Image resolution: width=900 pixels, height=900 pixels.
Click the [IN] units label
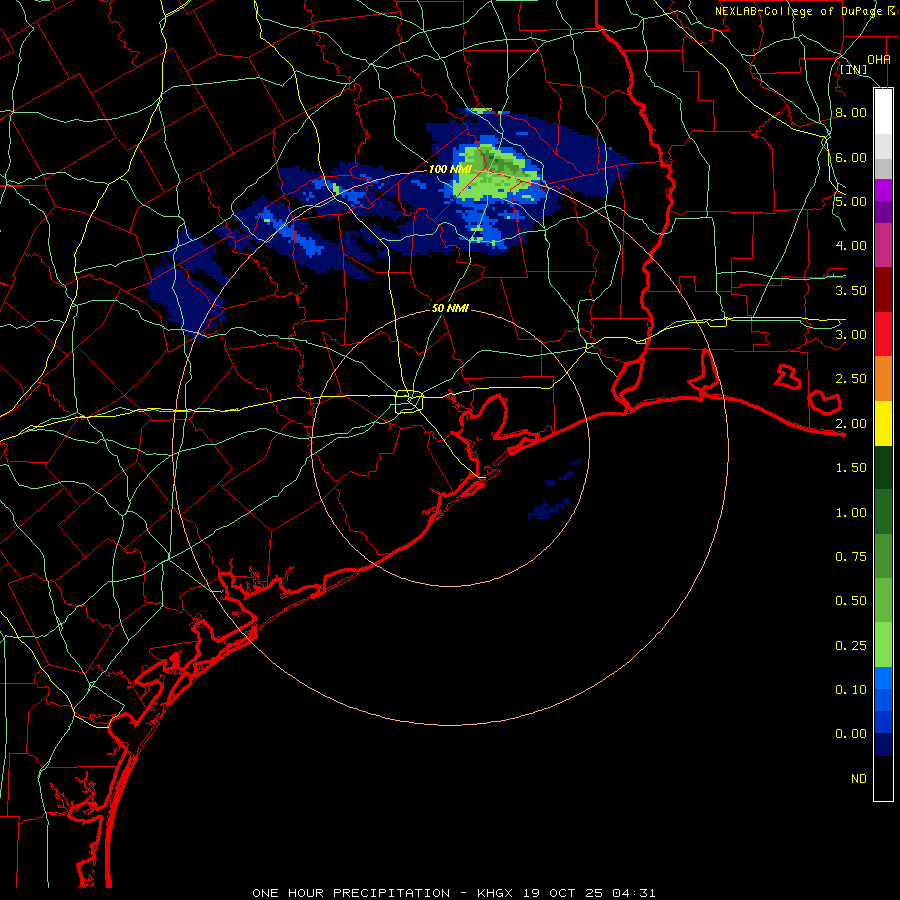[854, 70]
